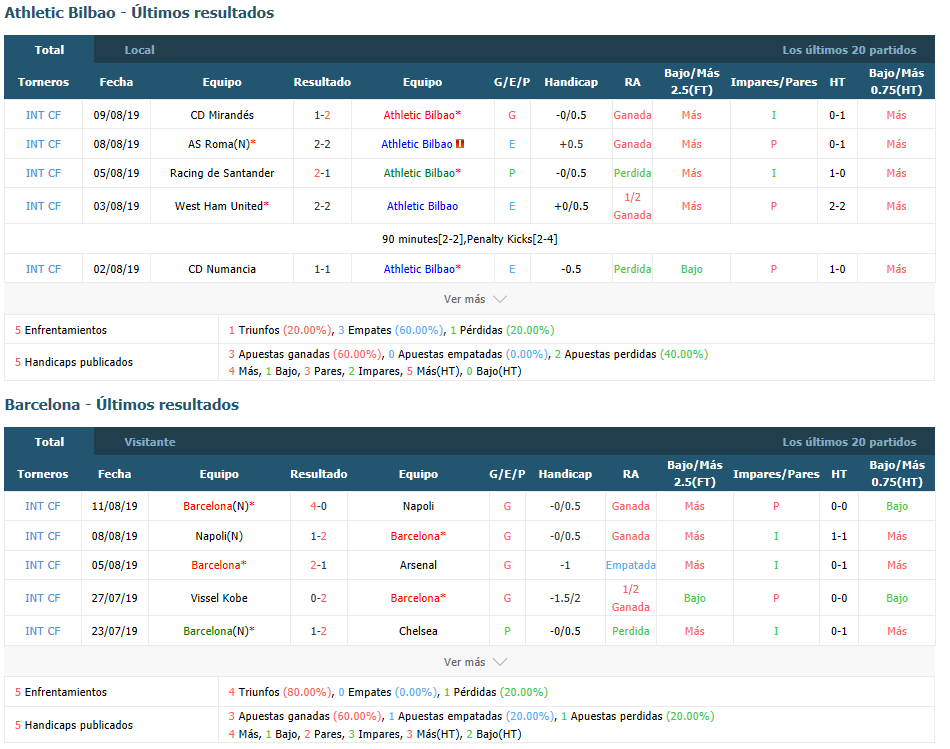950x749 pixels.
Task: Switch to the Local tab
Action: point(139,50)
